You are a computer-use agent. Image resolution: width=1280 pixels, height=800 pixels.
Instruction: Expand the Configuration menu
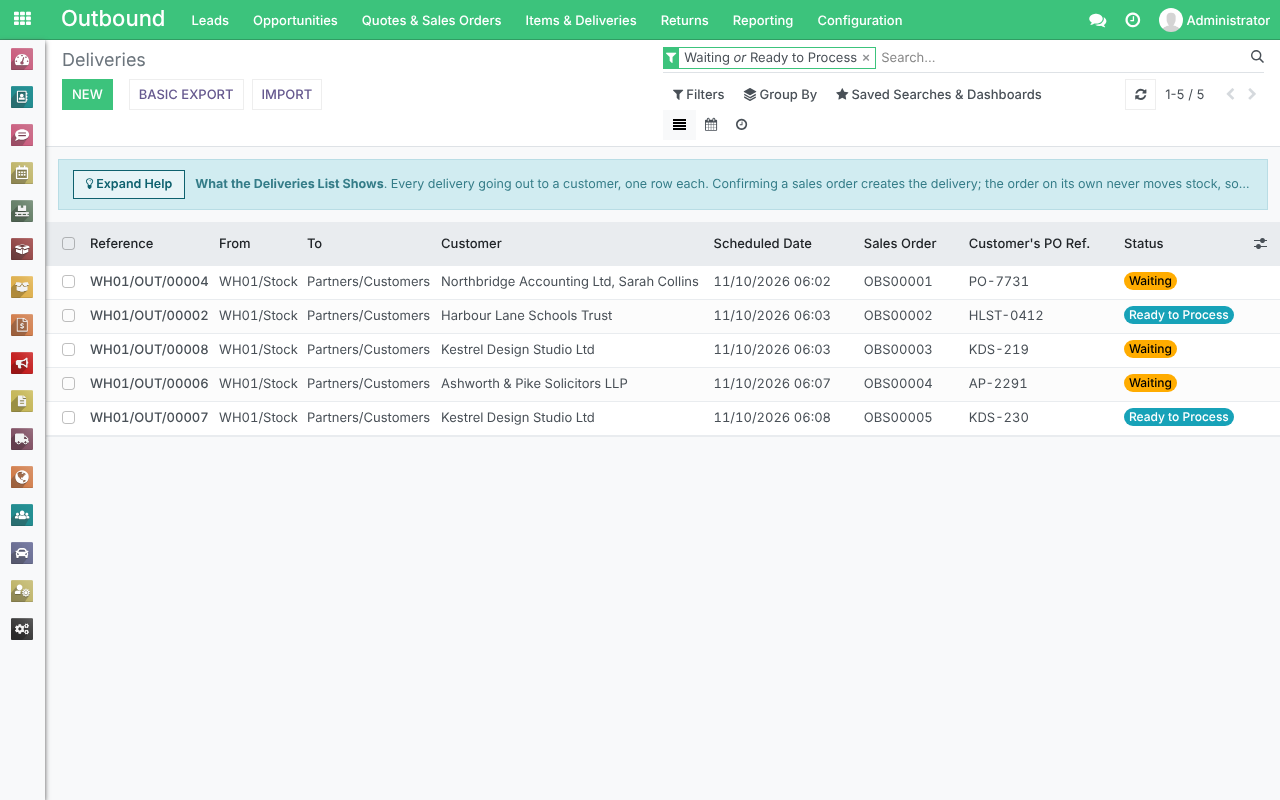click(860, 20)
